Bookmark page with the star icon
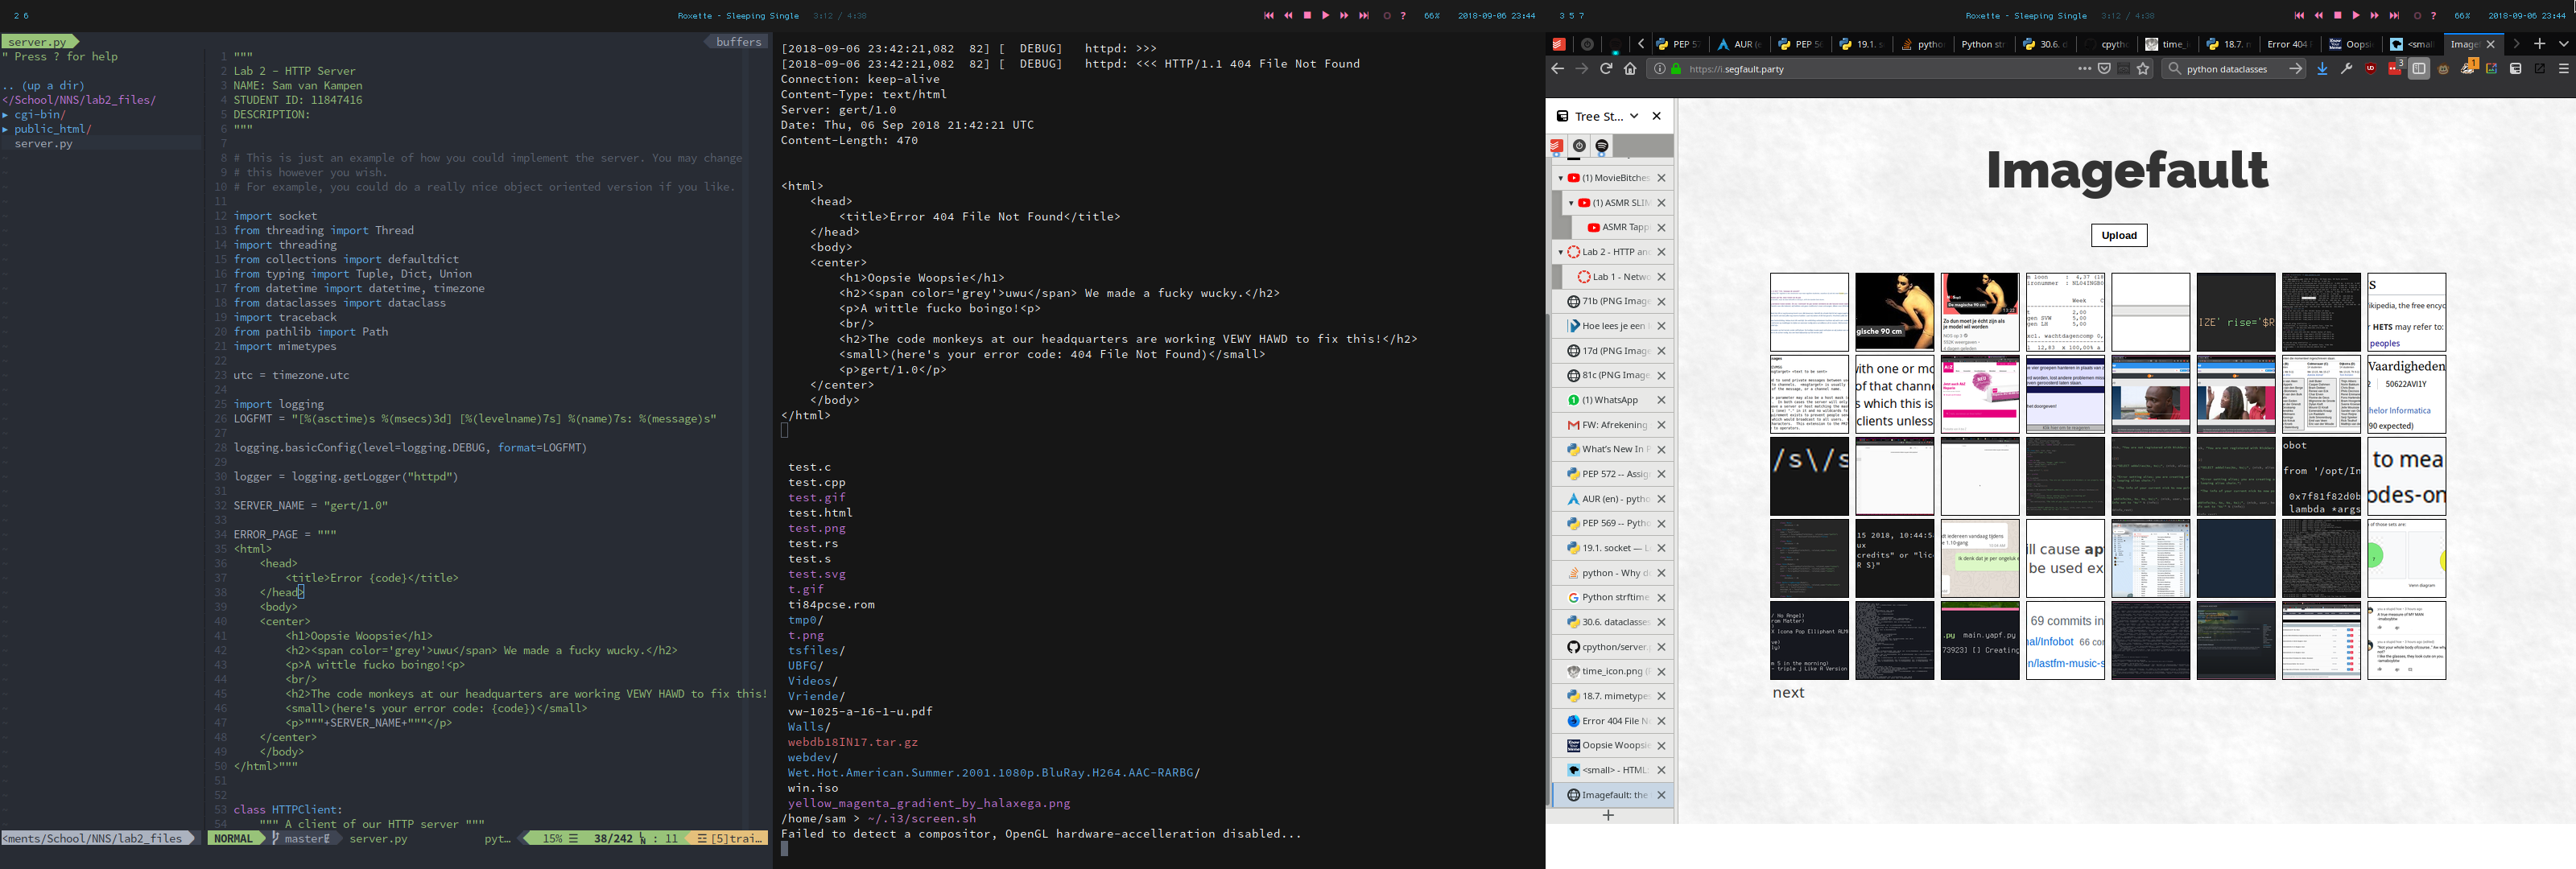This screenshot has width=2576, height=869. (x=2143, y=69)
